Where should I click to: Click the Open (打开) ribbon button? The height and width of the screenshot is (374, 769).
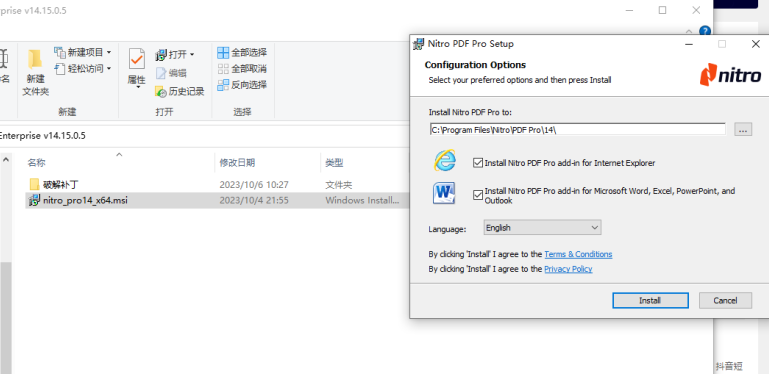point(175,54)
